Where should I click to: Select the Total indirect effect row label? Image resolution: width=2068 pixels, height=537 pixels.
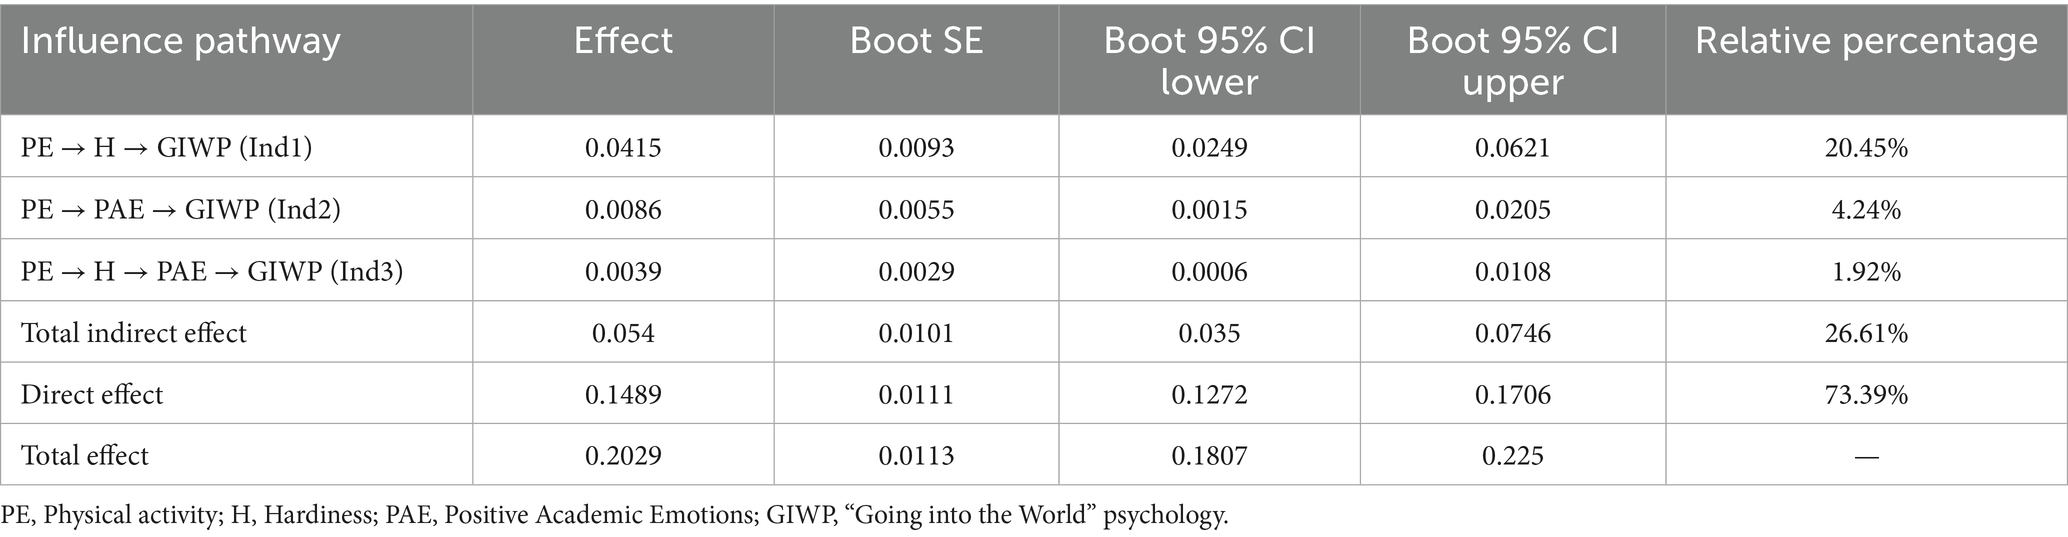(134, 332)
